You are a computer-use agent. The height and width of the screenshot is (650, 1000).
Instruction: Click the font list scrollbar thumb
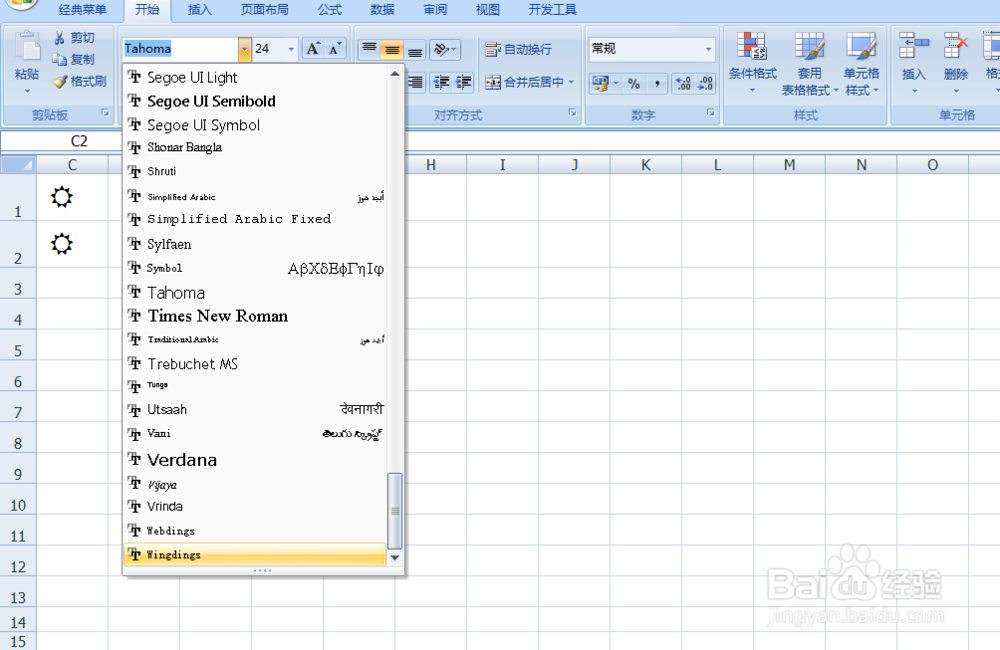point(395,511)
